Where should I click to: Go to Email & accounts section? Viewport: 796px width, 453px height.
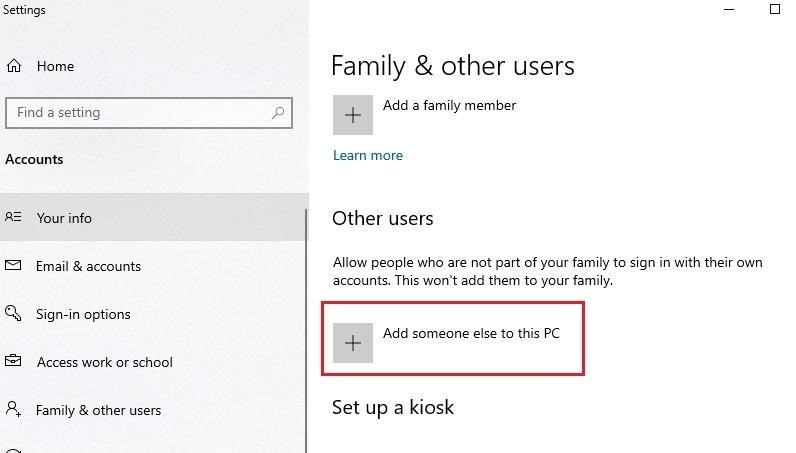tap(88, 266)
